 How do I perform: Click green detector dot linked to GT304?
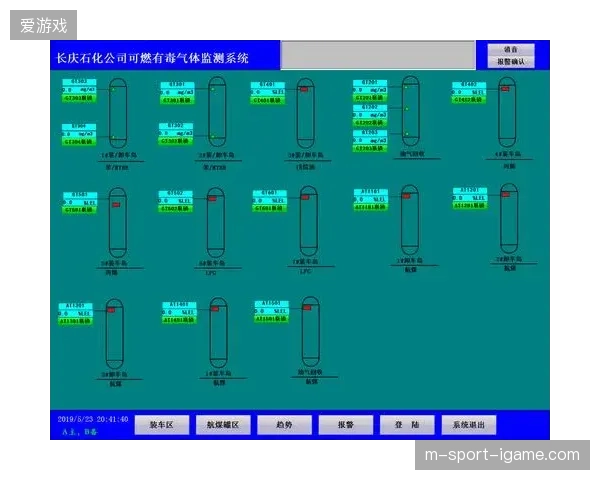[113, 137]
